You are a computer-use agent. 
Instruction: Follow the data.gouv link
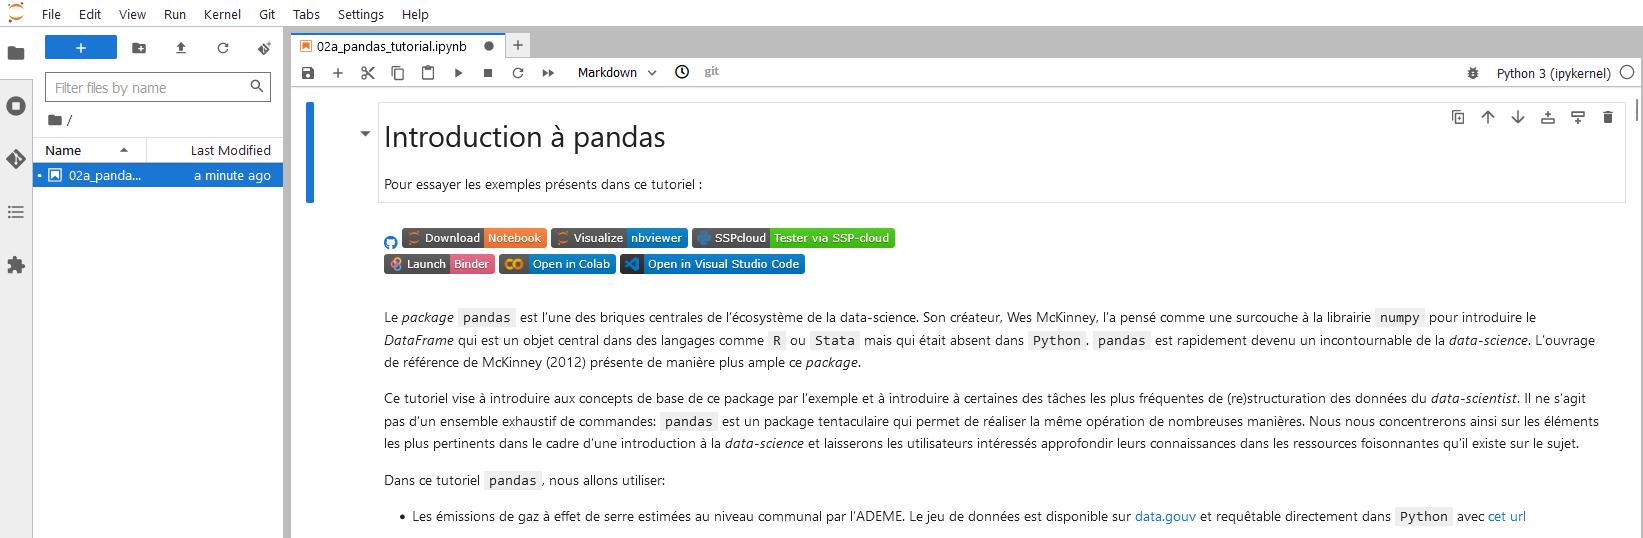point(1165,516)
